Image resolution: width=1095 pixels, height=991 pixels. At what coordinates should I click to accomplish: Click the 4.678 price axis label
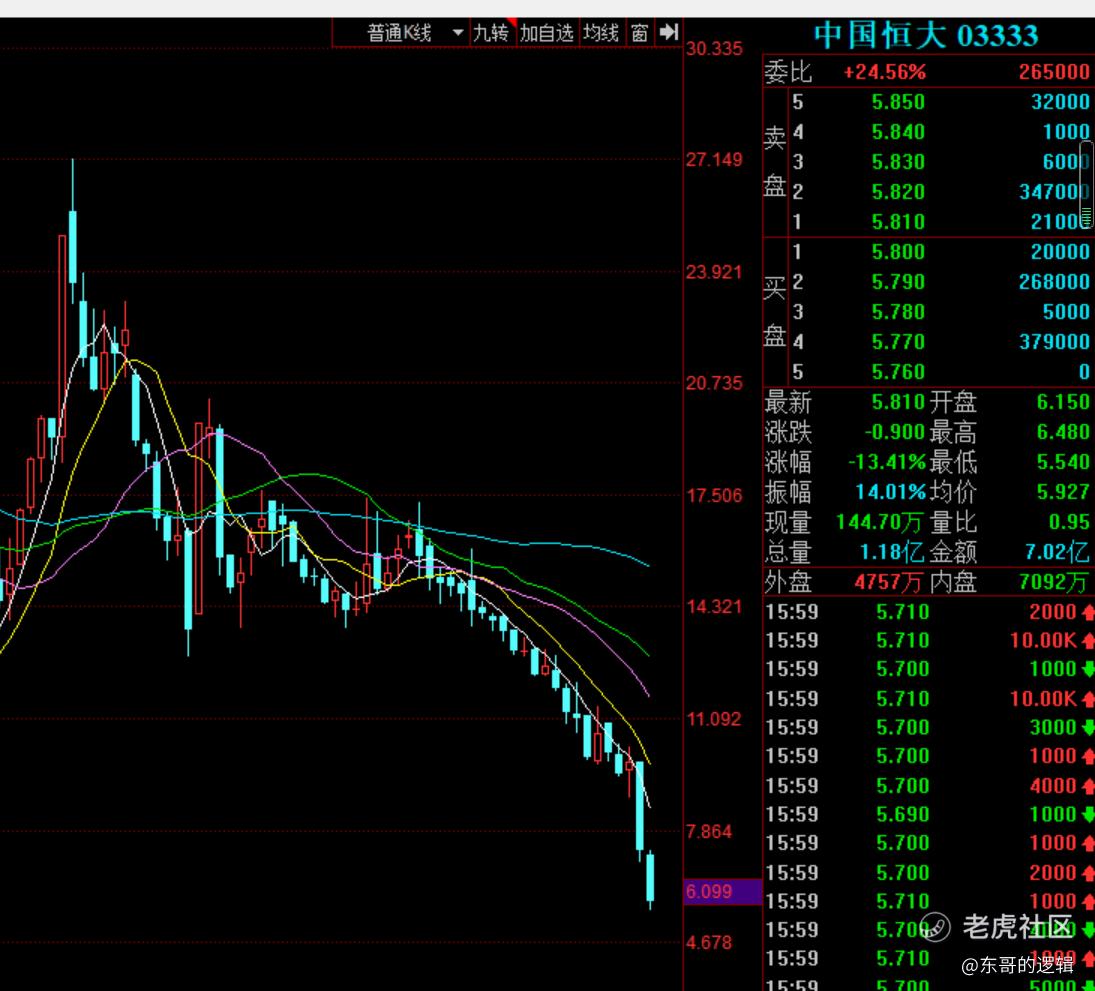(709, 943)
